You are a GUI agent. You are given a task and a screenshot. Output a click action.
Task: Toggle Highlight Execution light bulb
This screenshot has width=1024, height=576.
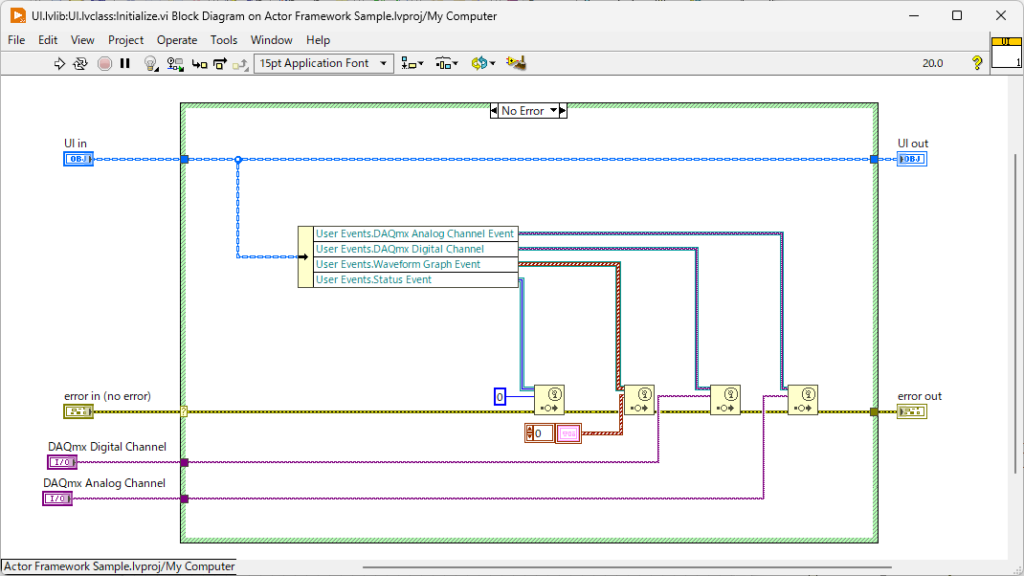(151, 63)
